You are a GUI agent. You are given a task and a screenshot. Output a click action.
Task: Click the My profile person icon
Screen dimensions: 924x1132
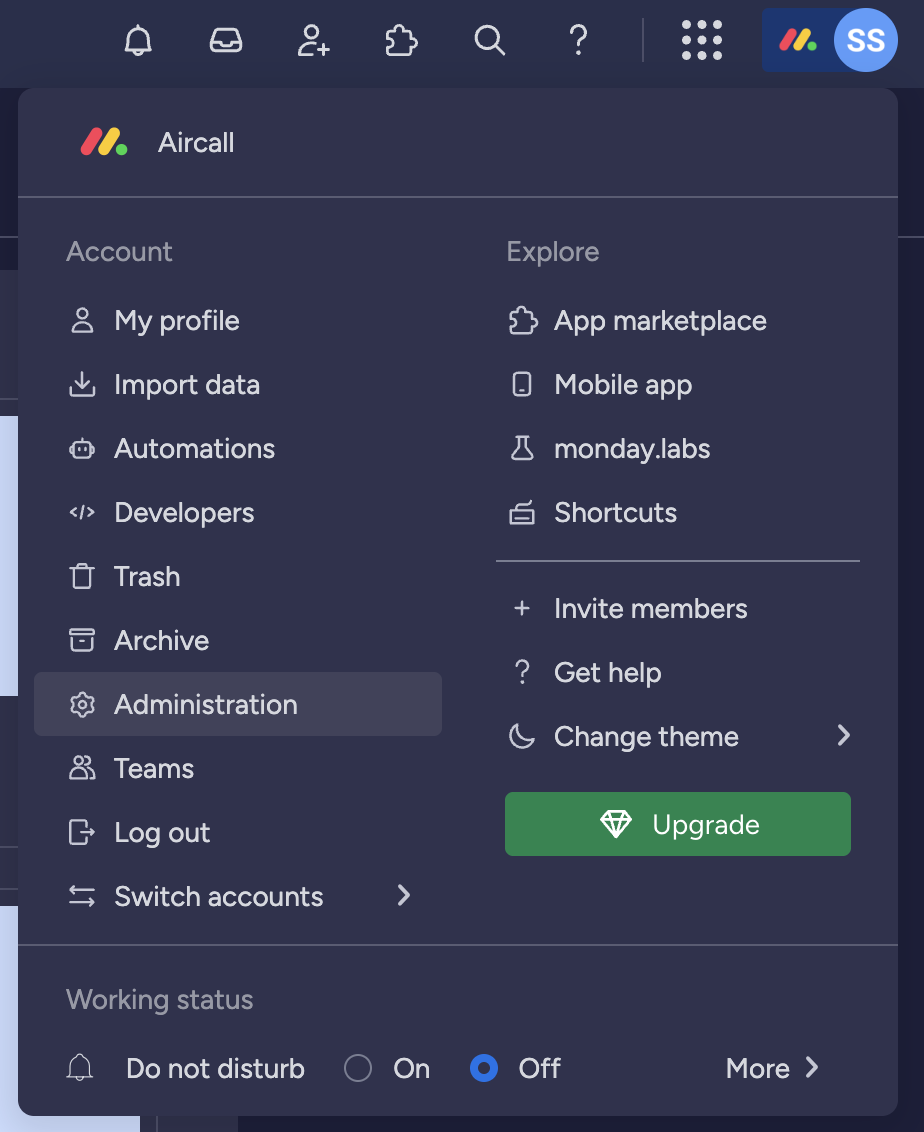coord(82,321)
